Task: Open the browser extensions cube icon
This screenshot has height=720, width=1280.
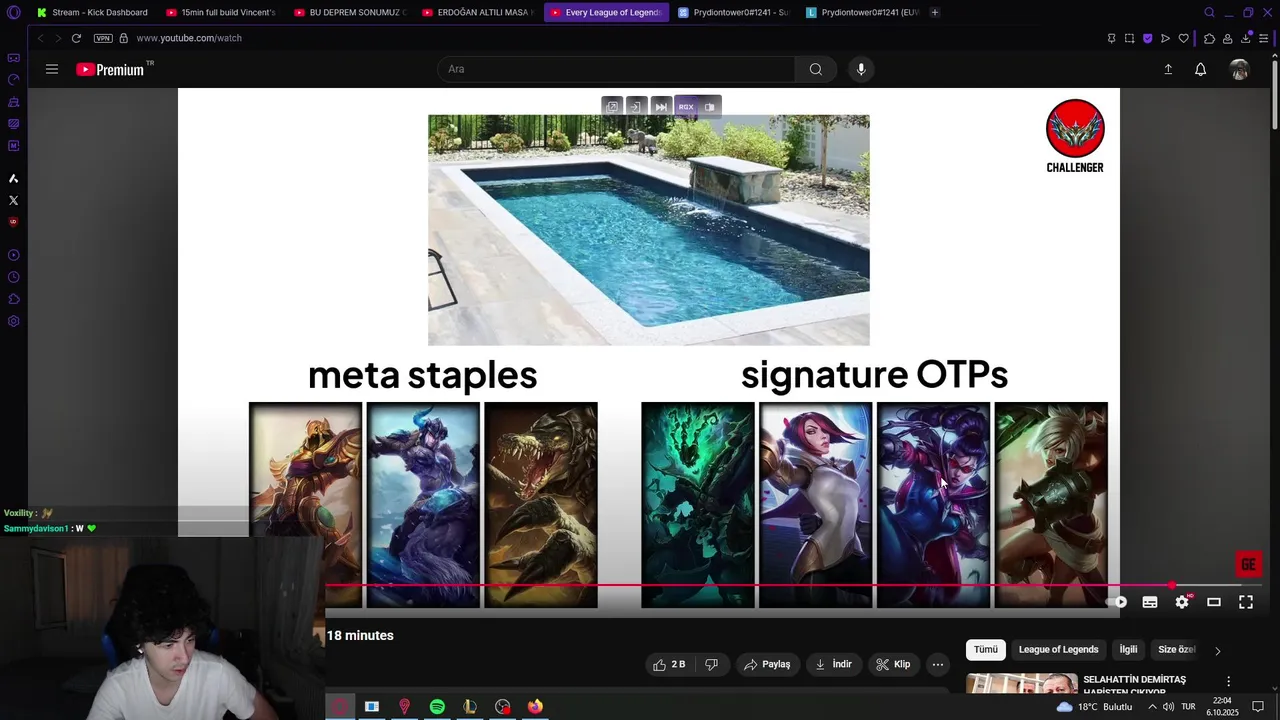Action: point(1209,38)
